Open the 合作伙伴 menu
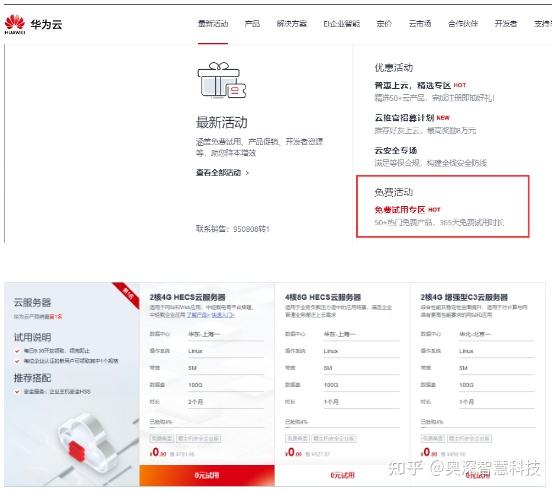The image size is (555, 492). [463, 24]
